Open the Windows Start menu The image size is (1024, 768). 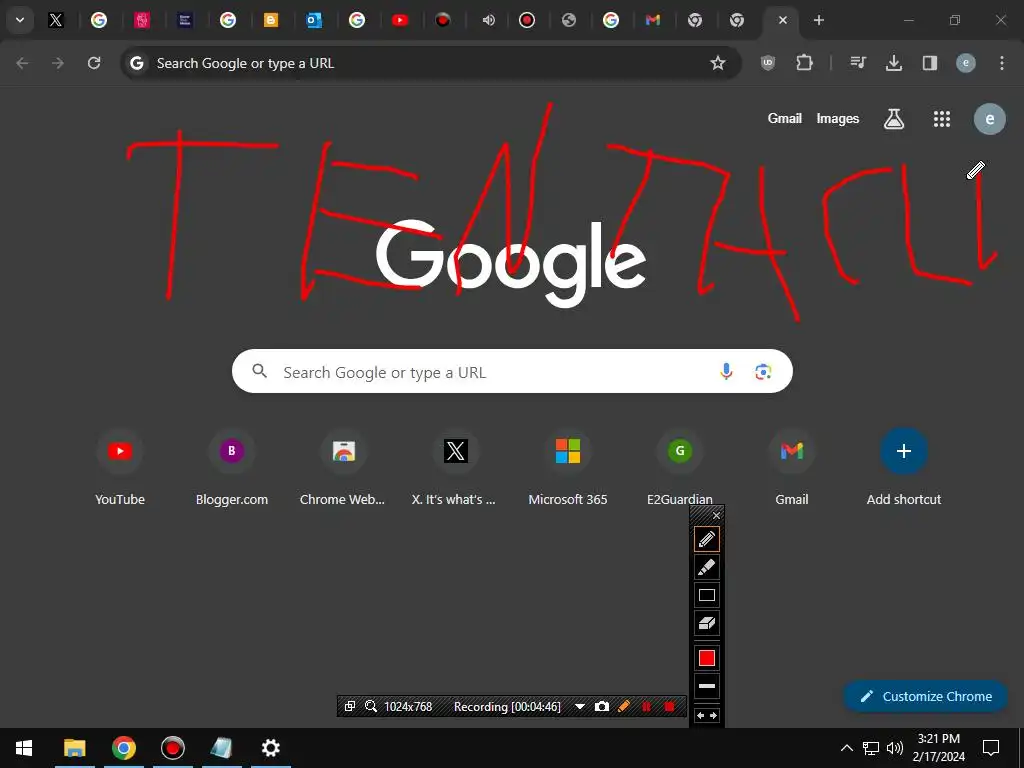tap(24, 748)
